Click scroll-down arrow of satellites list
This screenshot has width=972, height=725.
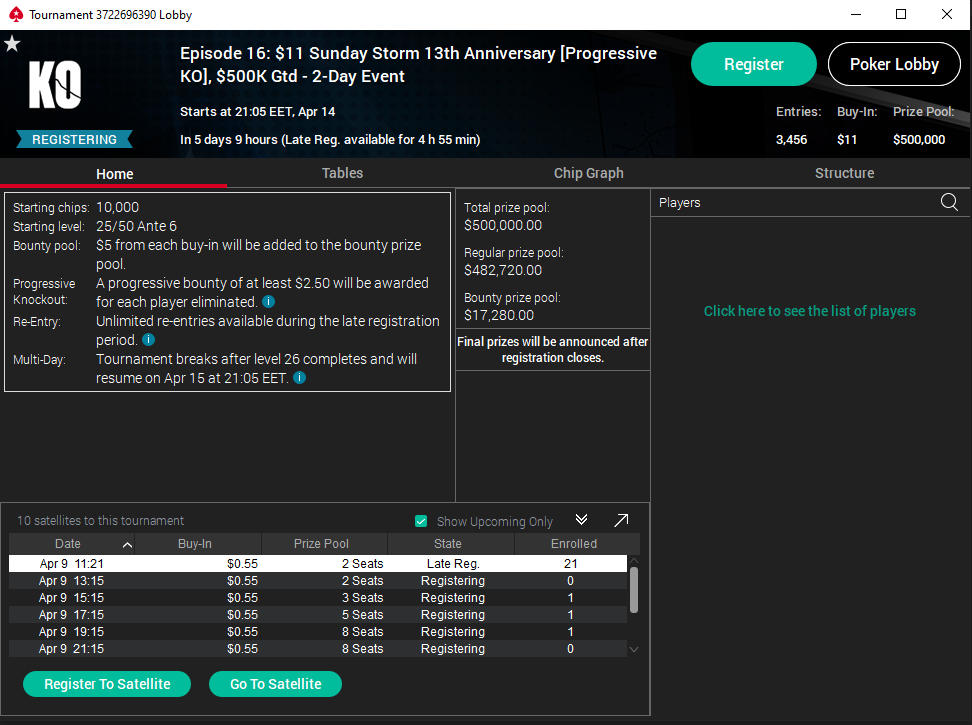click(634, 649)
